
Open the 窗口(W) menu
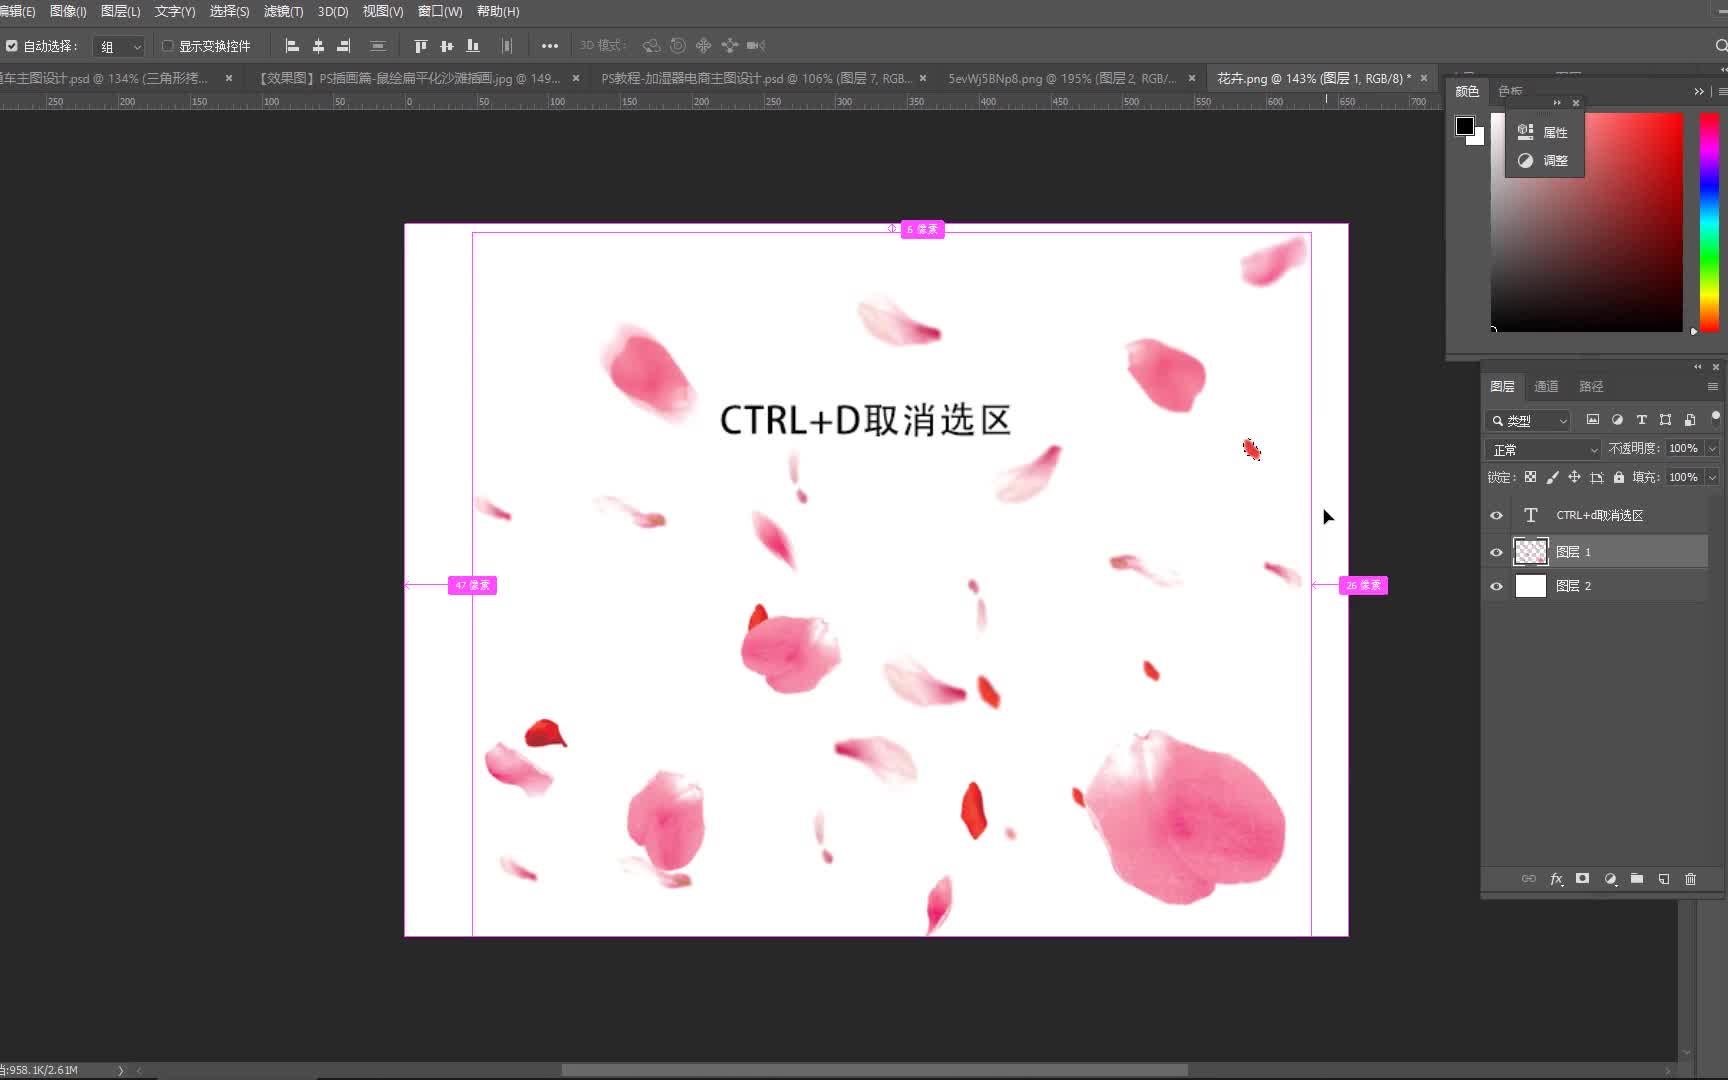(x=440, y=12)
